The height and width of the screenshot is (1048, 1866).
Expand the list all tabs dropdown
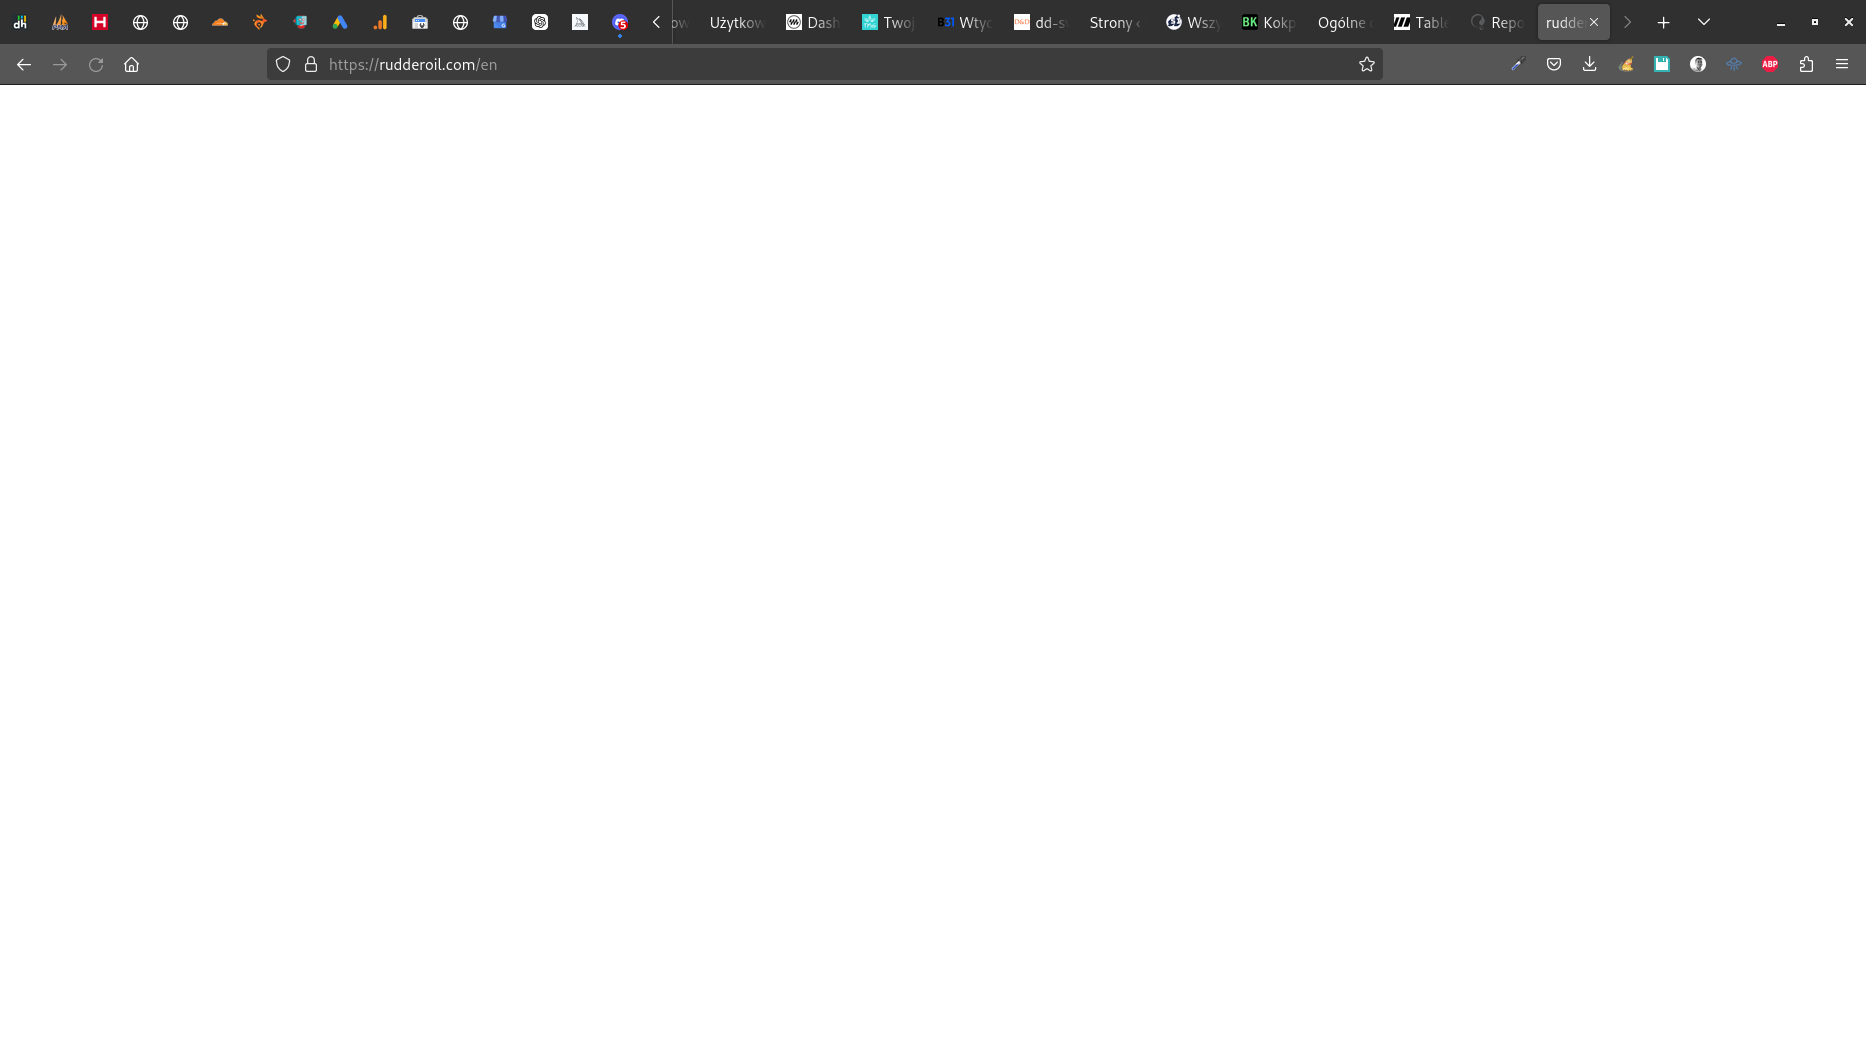tap(1704, 22)
